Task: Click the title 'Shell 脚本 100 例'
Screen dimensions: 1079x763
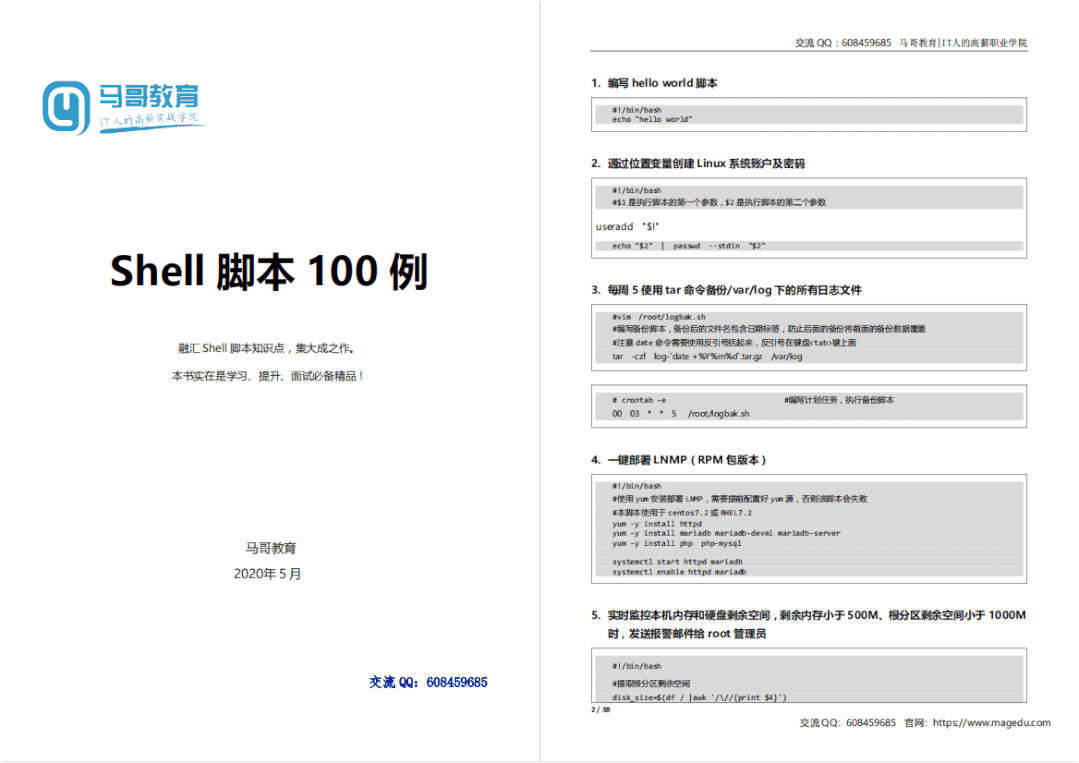Action: tap(269, 271)
